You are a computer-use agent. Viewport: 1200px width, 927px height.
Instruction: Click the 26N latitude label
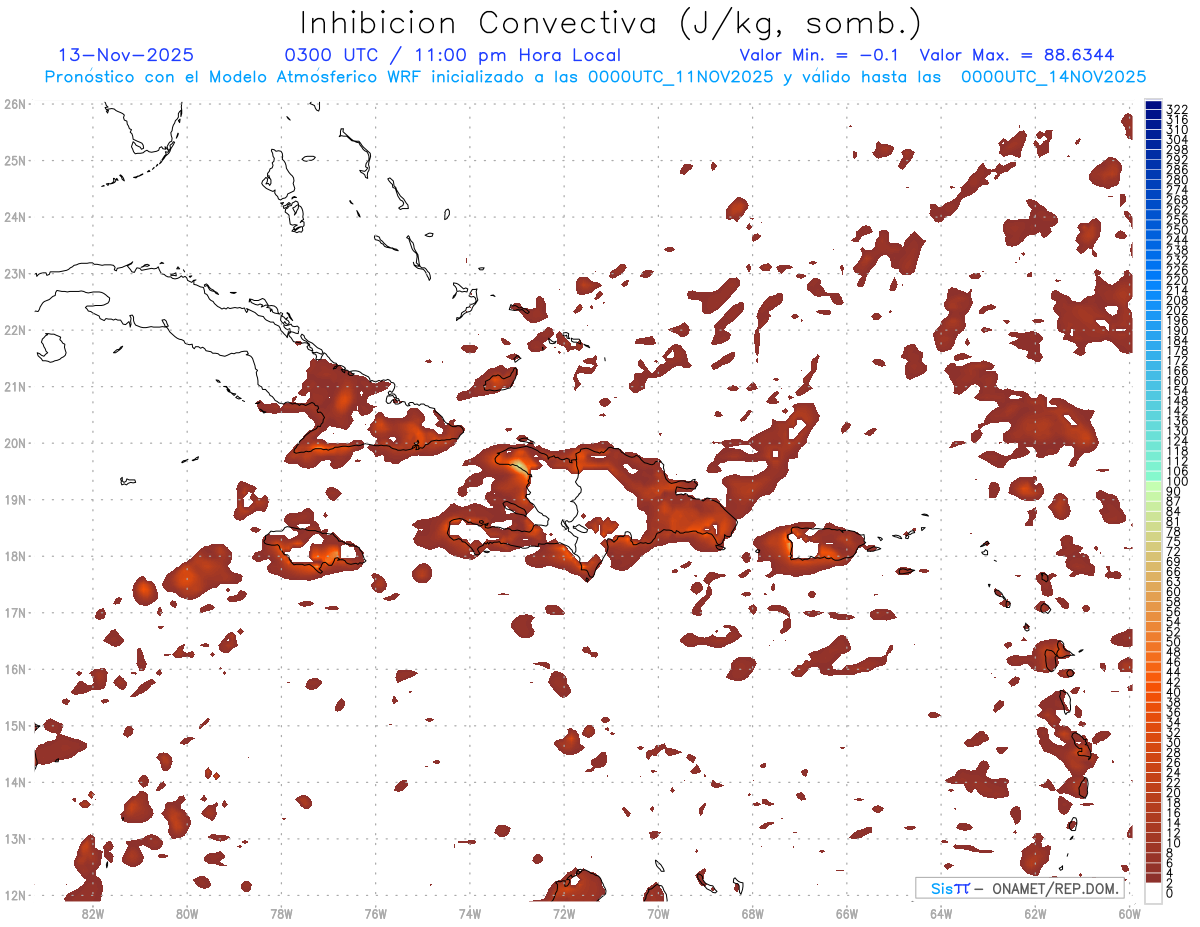click(x=14, y=103)
